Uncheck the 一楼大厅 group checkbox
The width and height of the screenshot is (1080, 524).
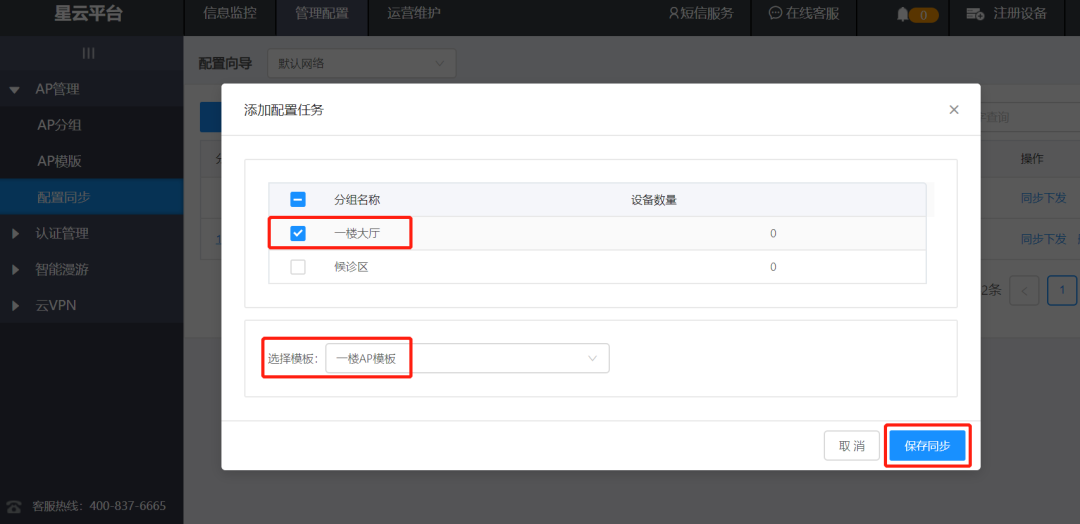pos(298,233)
